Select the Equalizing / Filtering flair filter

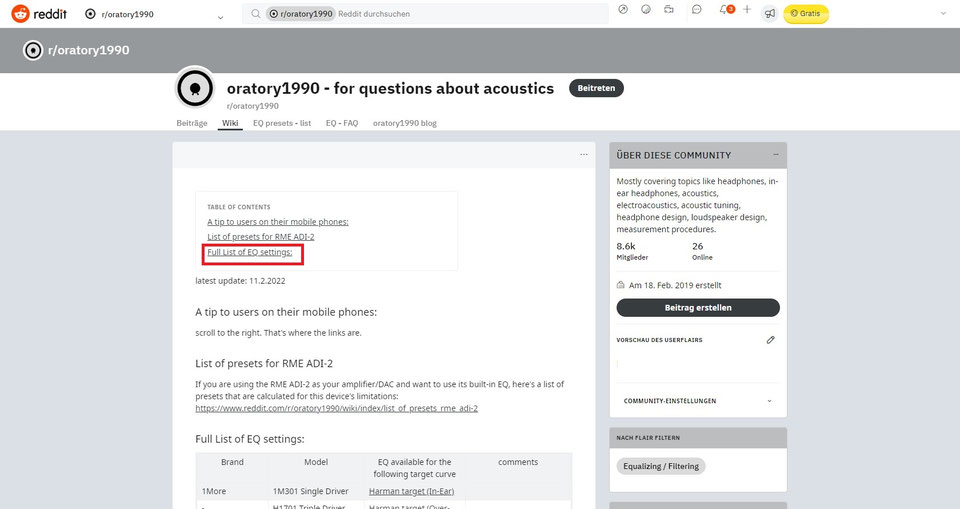tap(661, 466)
